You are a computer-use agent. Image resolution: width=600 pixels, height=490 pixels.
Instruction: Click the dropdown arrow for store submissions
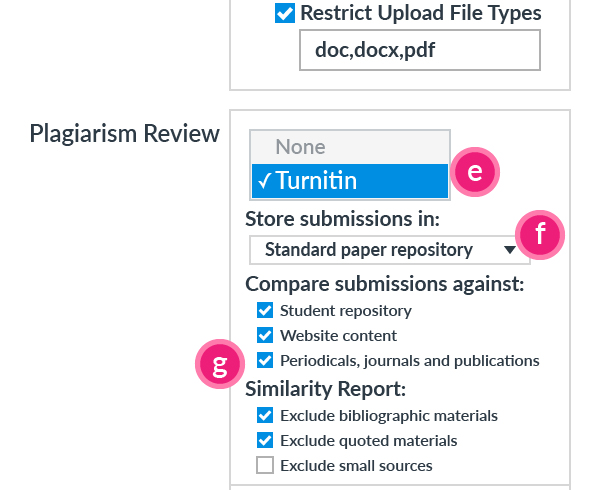pos(510,250)
